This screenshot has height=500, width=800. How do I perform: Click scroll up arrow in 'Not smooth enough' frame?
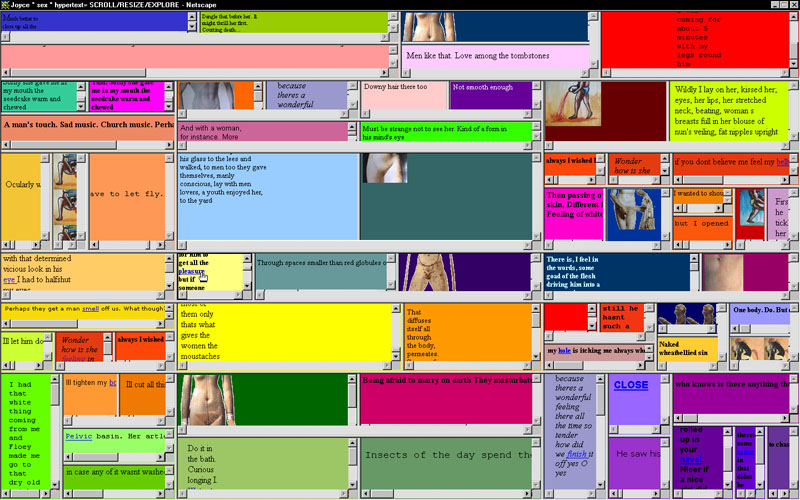(x=538, y=87)
